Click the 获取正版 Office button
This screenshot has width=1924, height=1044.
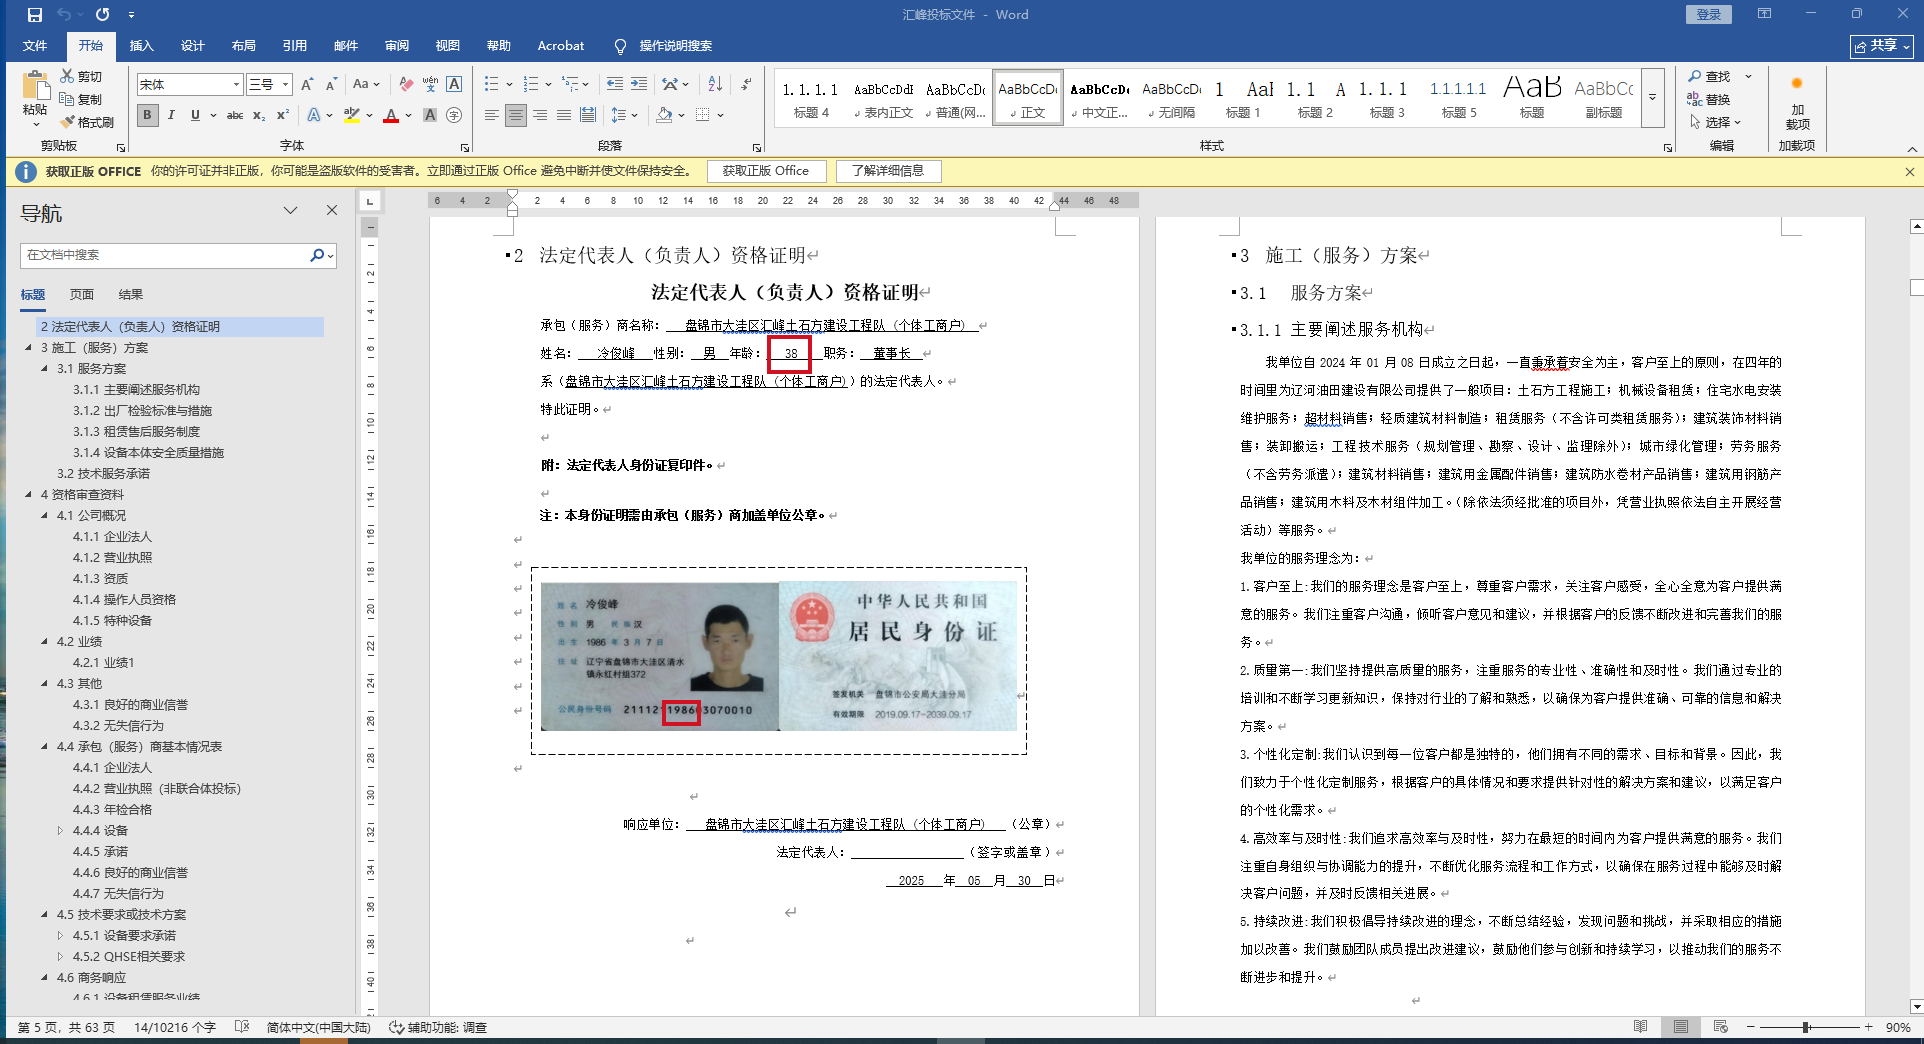766,171
